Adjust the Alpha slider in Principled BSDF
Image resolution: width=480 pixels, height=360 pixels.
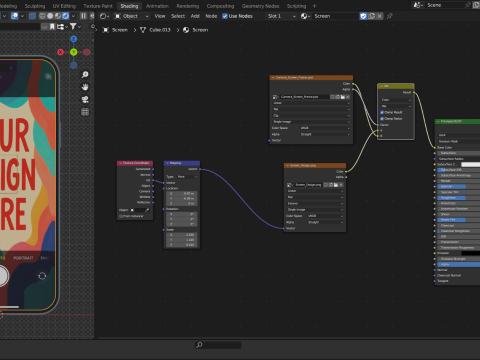pyautogui.click(x=458, y=264)
